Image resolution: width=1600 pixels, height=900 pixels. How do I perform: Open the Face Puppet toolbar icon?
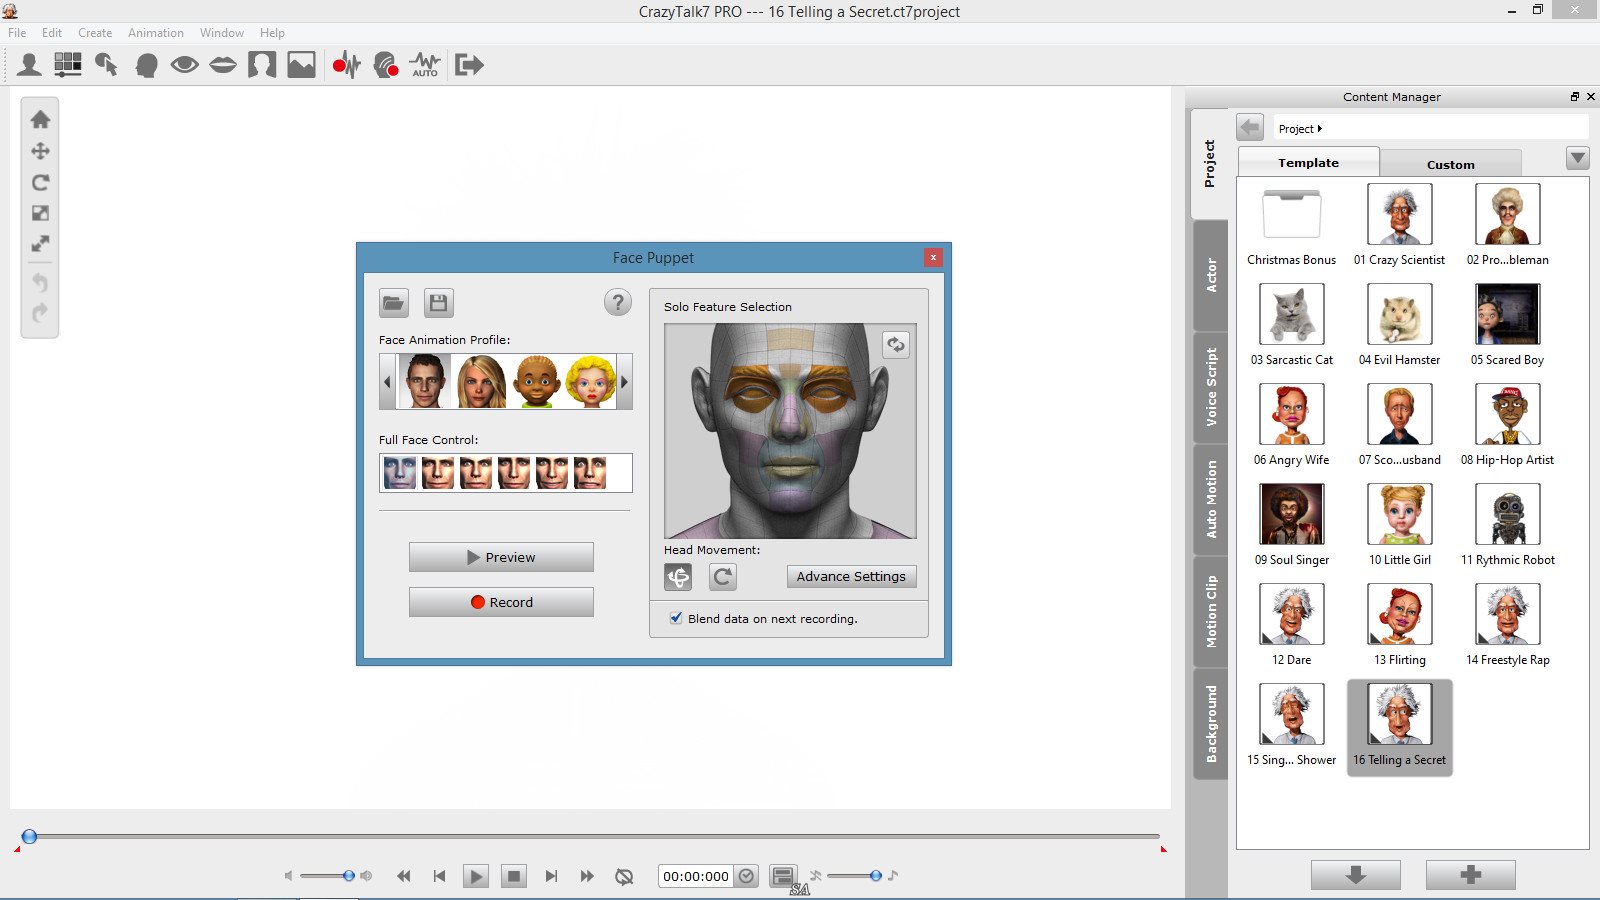(386, 65)
